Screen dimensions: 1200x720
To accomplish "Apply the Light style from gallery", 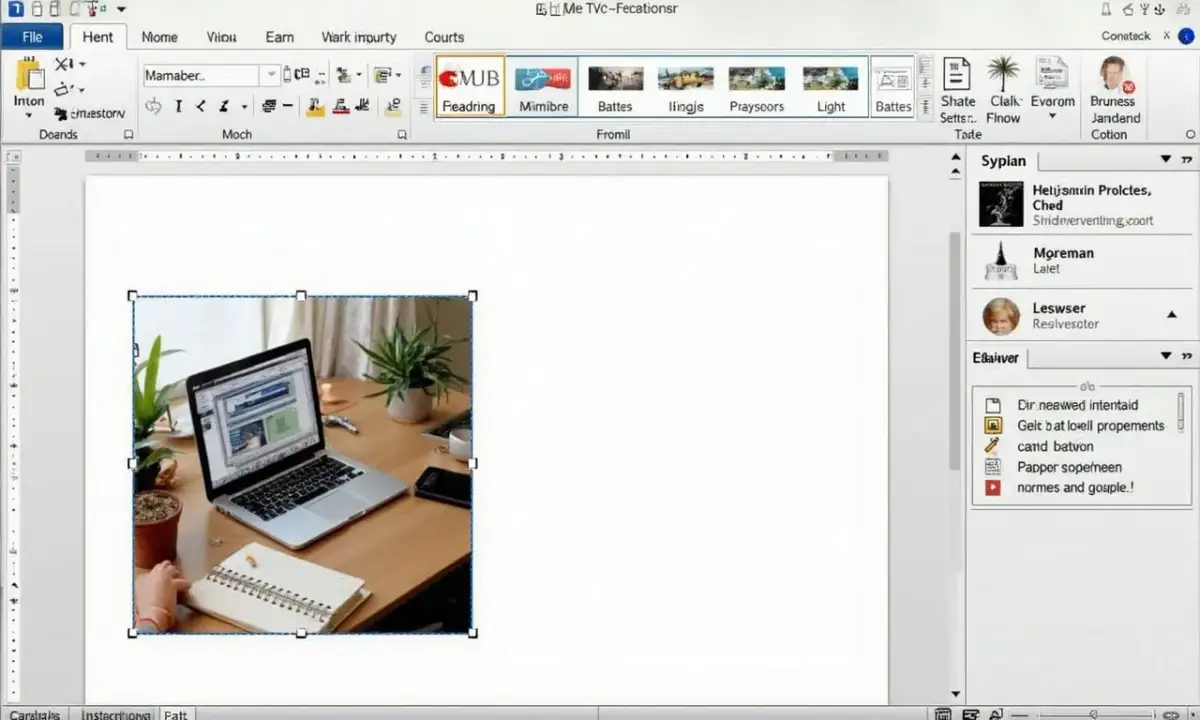I will (x=830, y=87).
